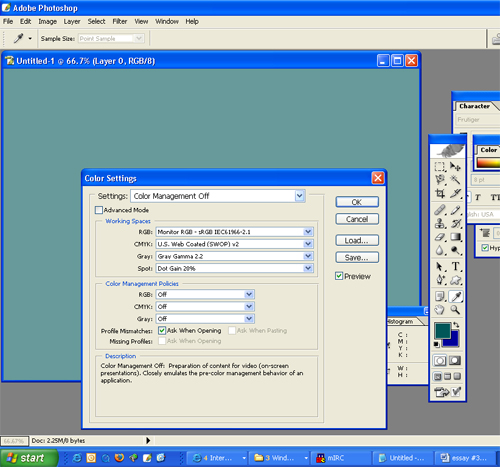Open the Windows start menu
Viewport: 500px width, 467px height.
point(29,458)
